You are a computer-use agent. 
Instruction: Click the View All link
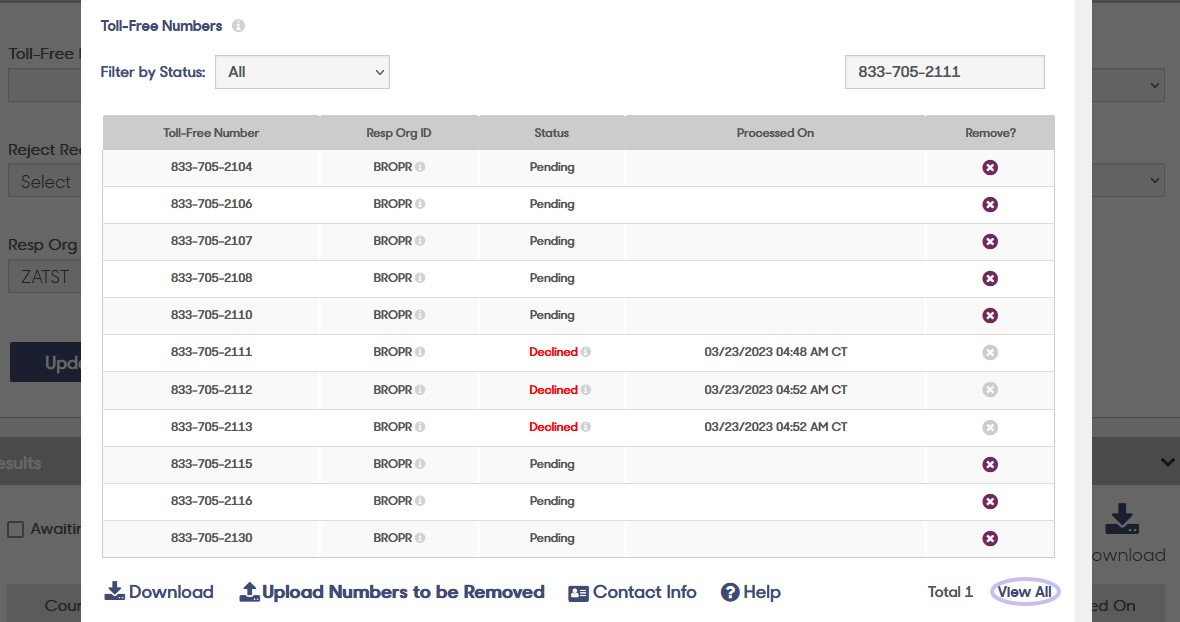point(1024,591)
